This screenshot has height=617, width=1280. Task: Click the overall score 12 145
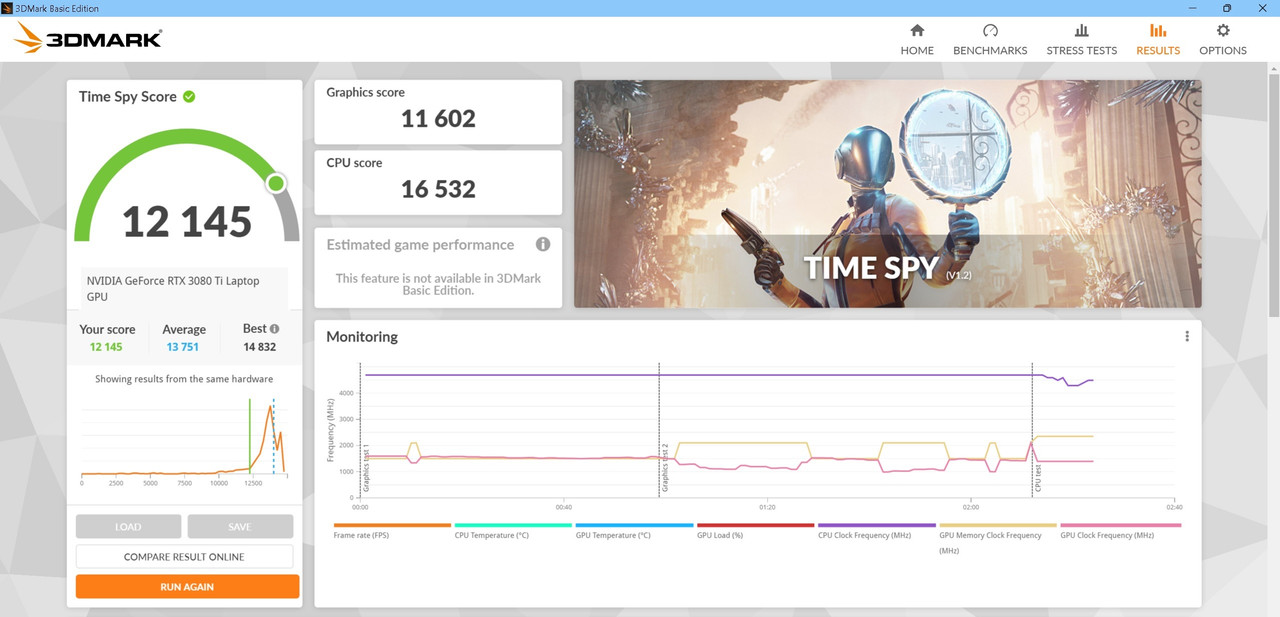(x=187, y=221)
